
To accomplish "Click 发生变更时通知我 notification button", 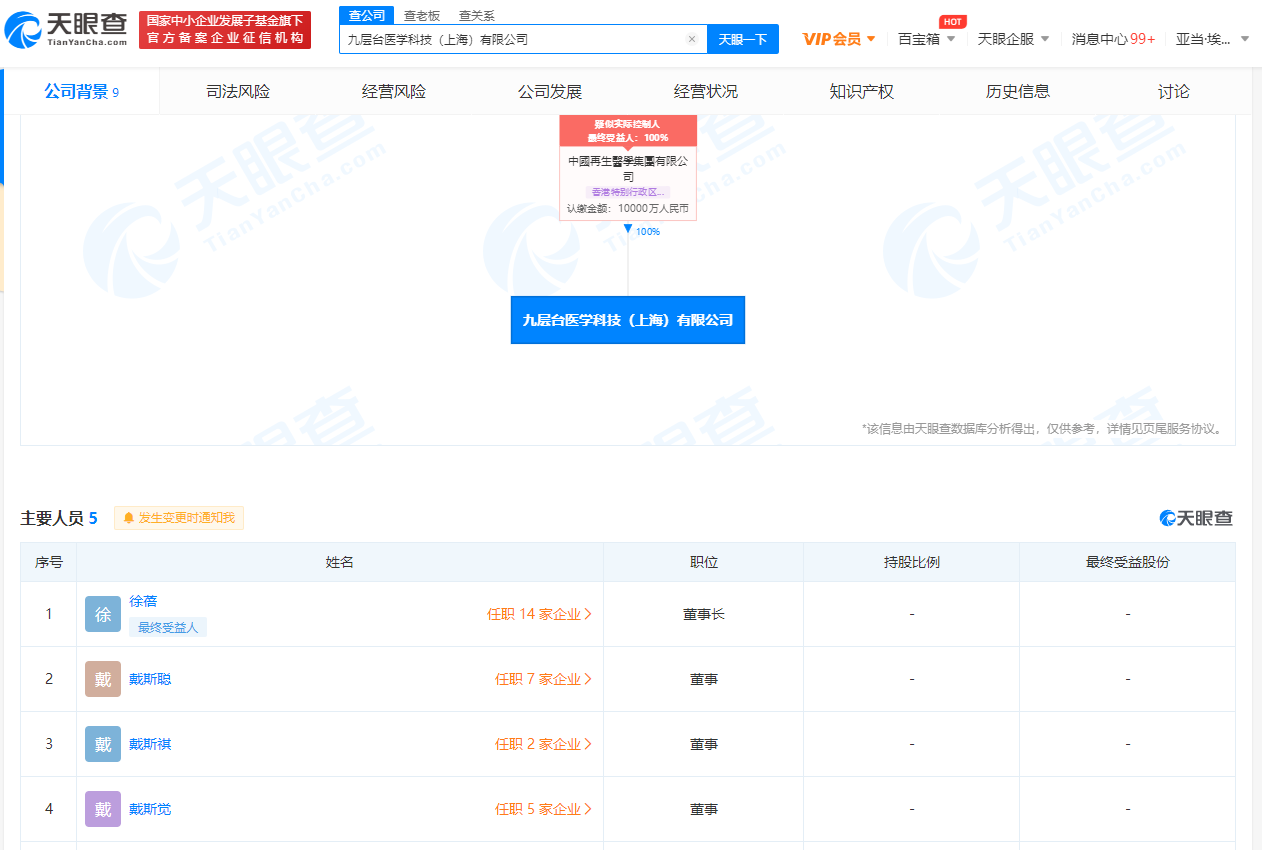I will click(179, 518).
